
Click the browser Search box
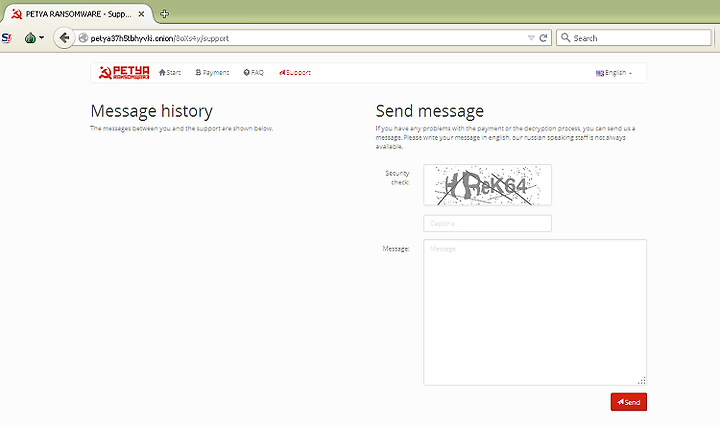634,38
